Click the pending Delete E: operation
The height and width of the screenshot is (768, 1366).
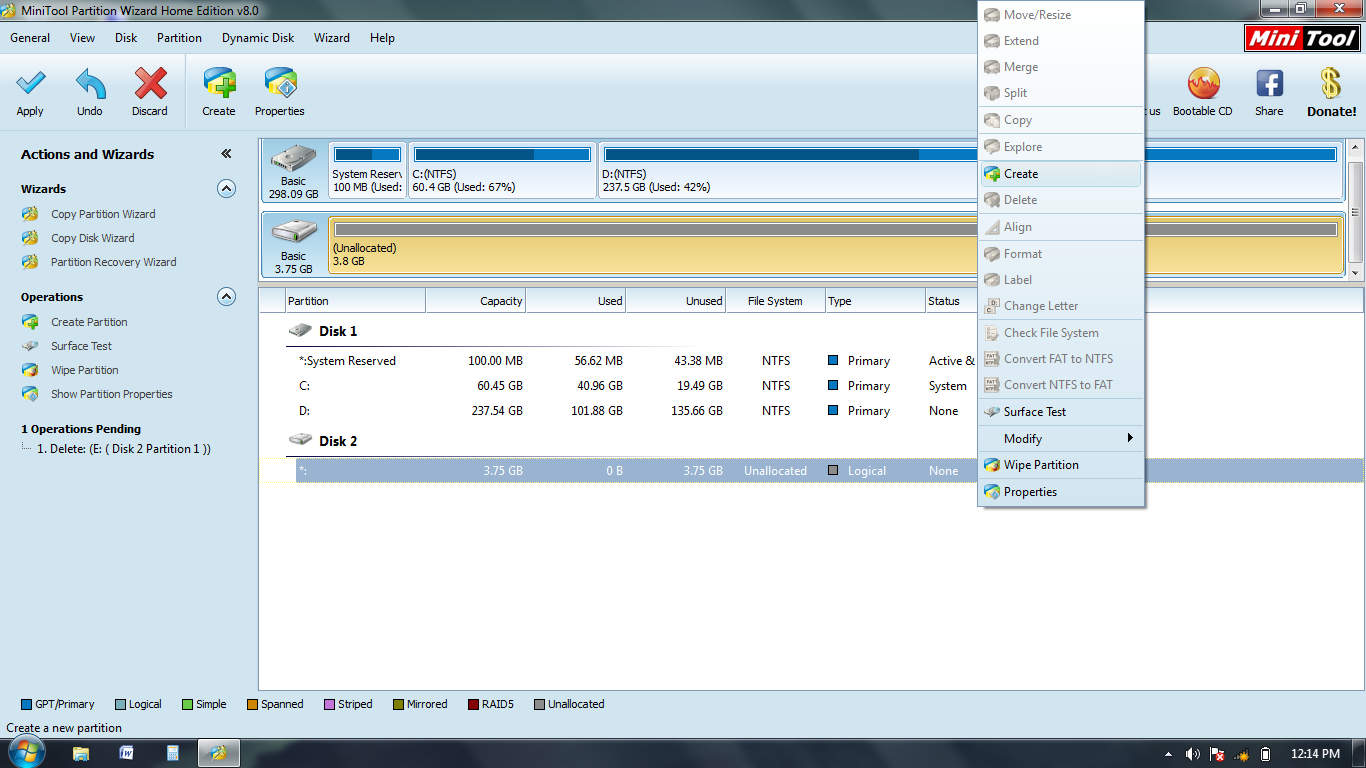[123, 449]
